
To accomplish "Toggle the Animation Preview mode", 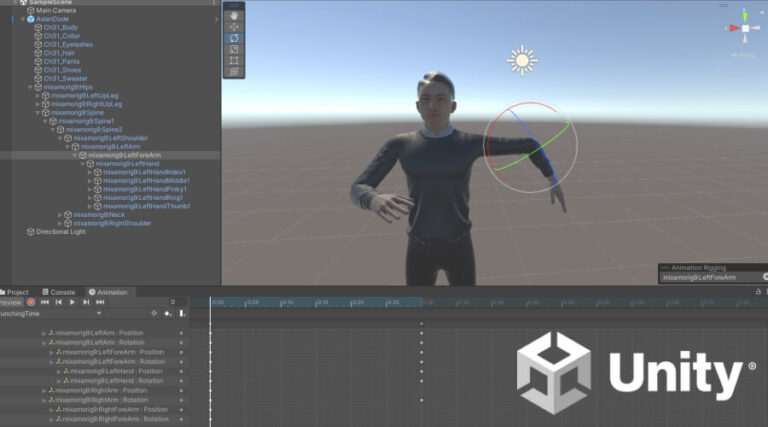I will pos(10,302).
